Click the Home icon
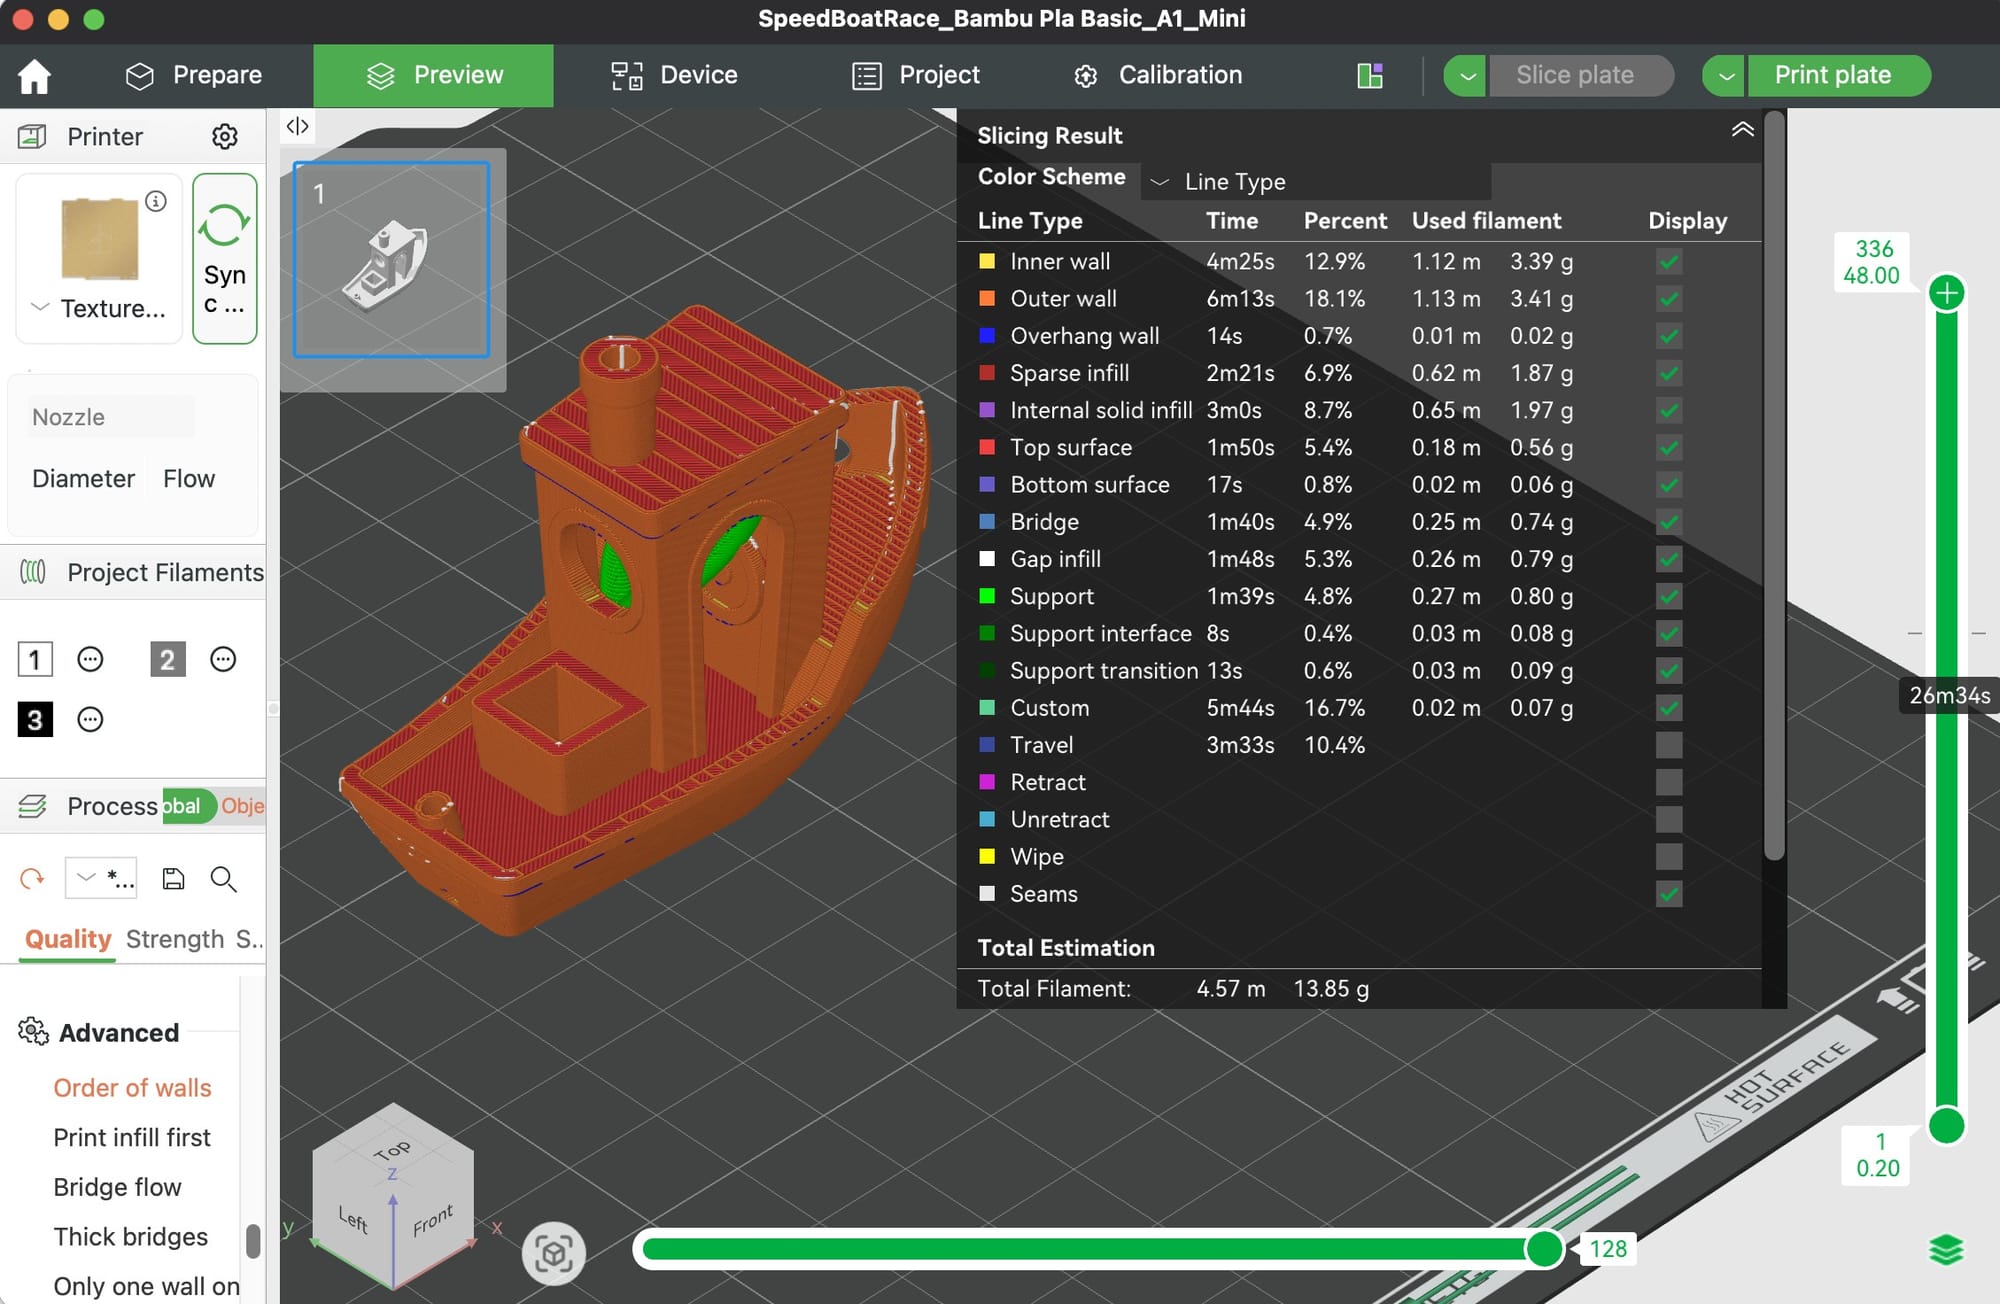The width and height of the screenshot is (2000, 1304). point(34,76)
